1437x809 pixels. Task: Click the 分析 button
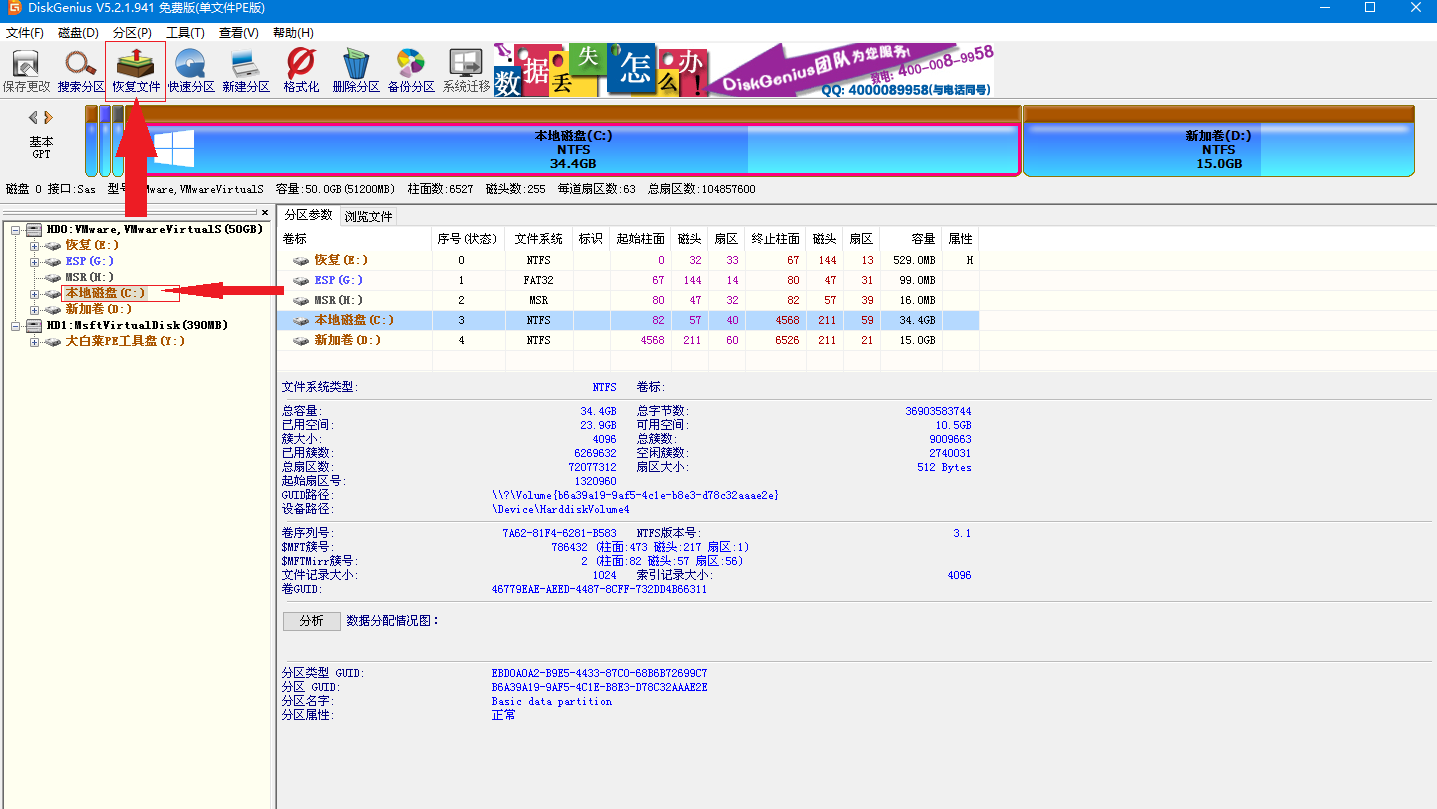tap(311, 621)
